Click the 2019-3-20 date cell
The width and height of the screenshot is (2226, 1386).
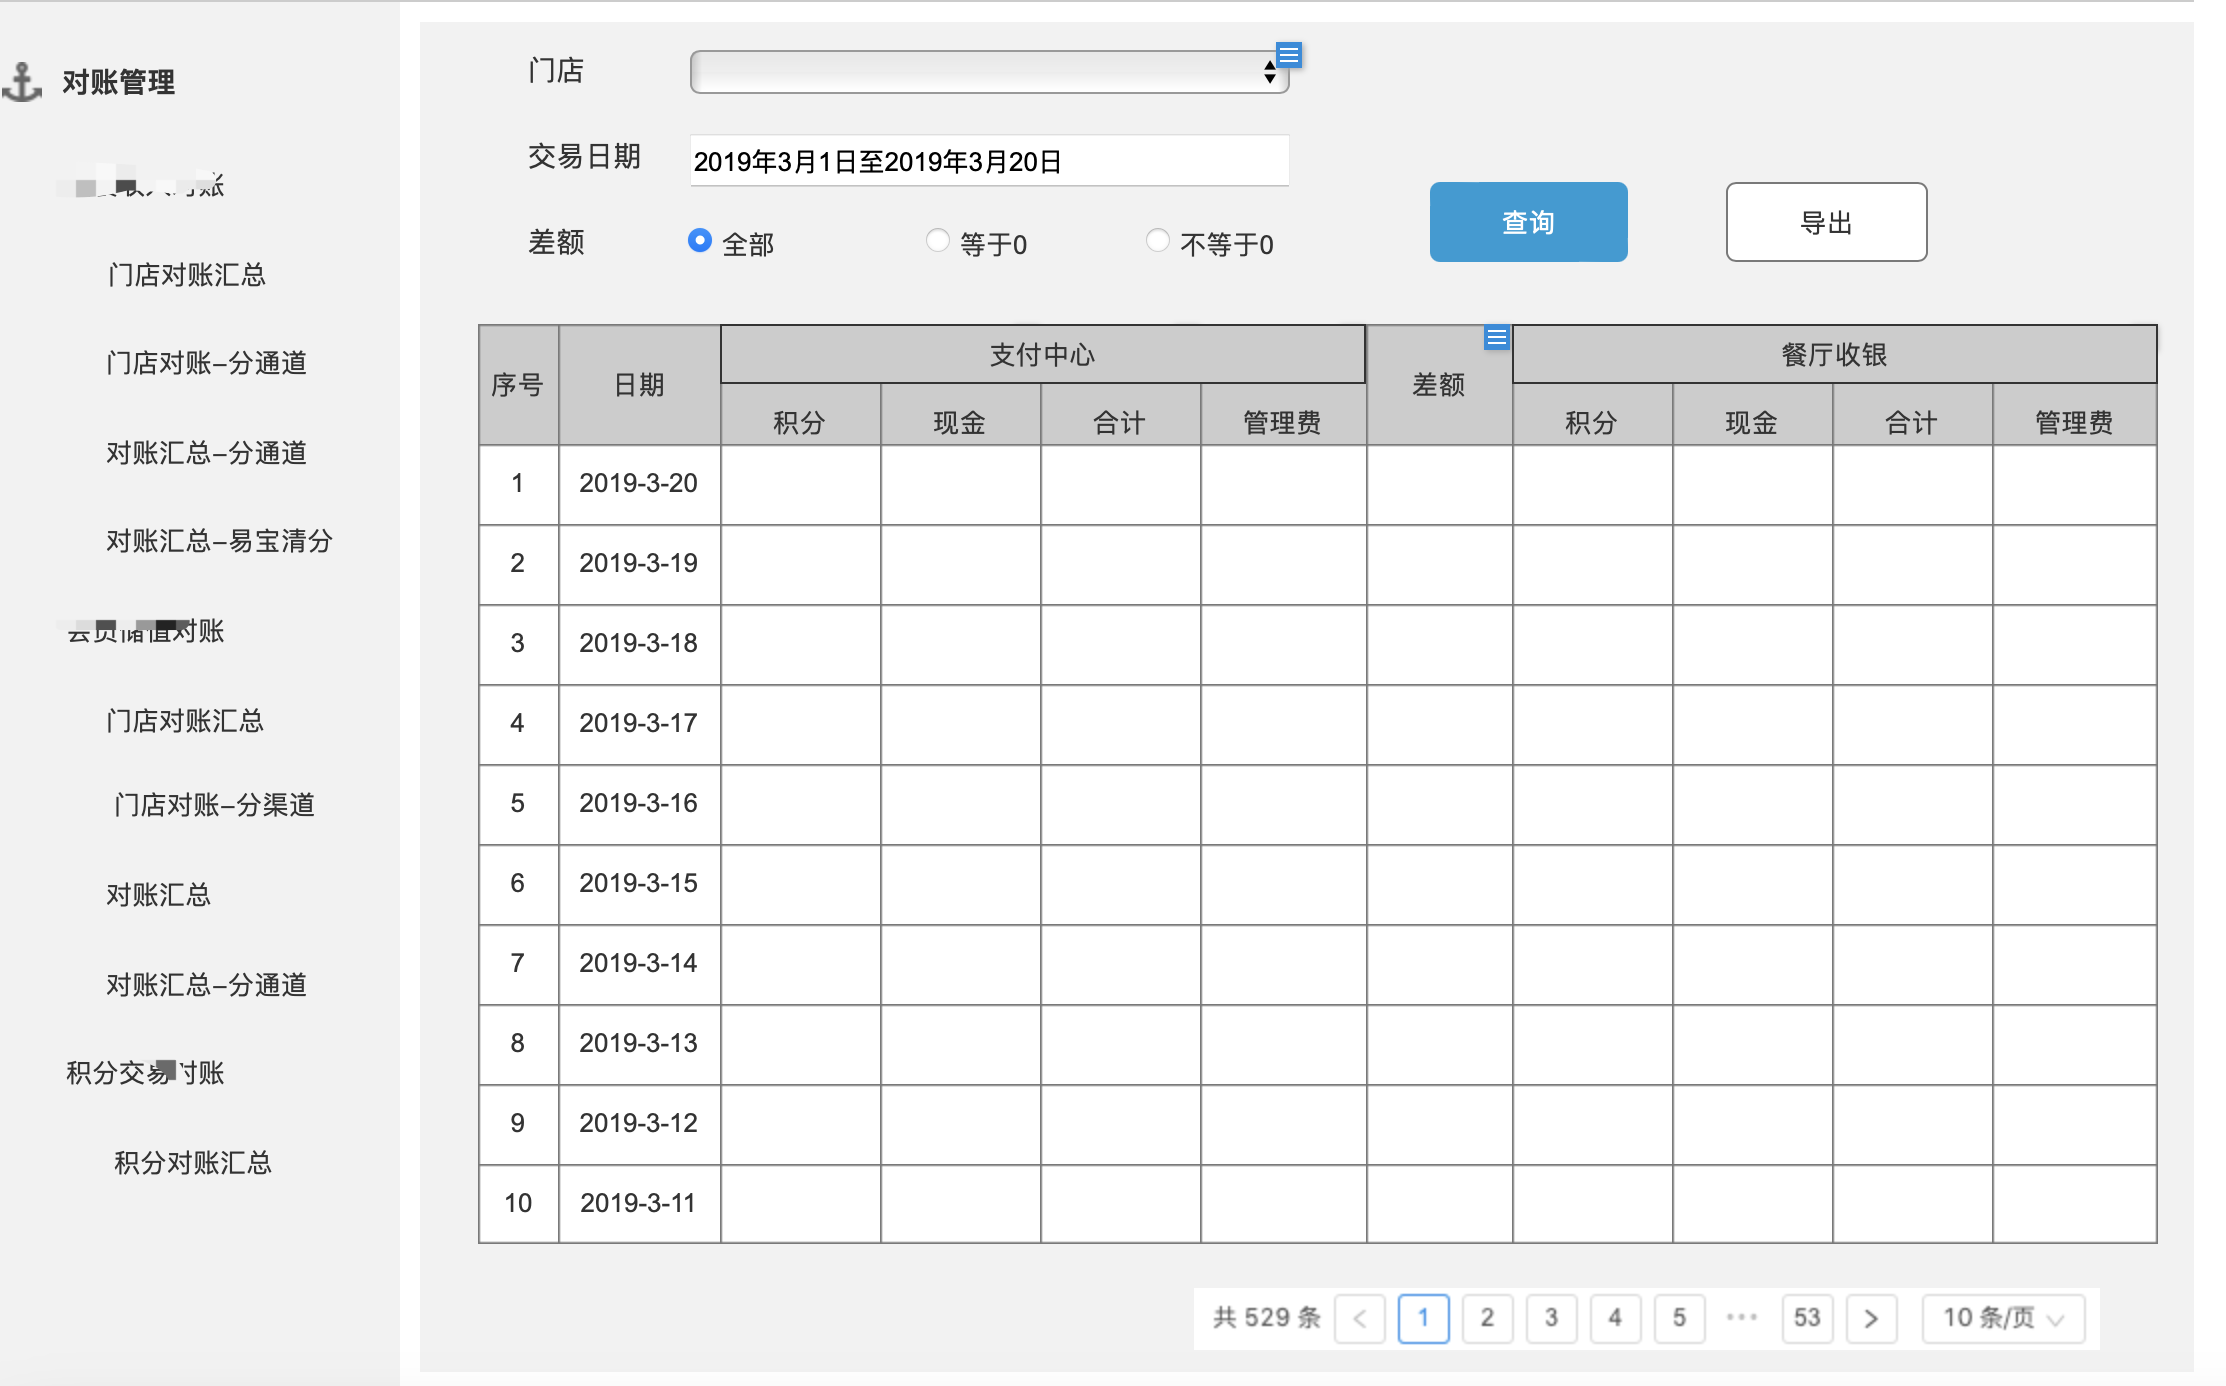(x=639, y=484)
